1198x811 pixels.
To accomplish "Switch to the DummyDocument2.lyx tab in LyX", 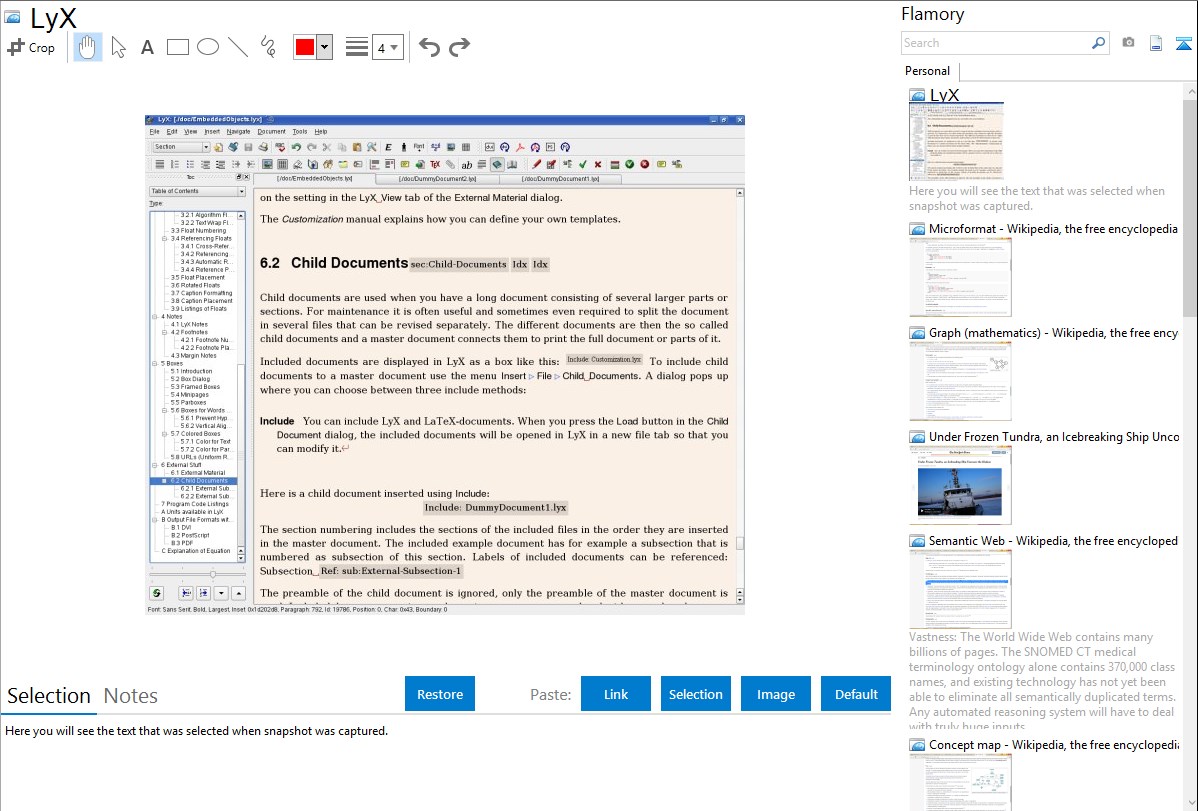I will [x=437, y=179].
